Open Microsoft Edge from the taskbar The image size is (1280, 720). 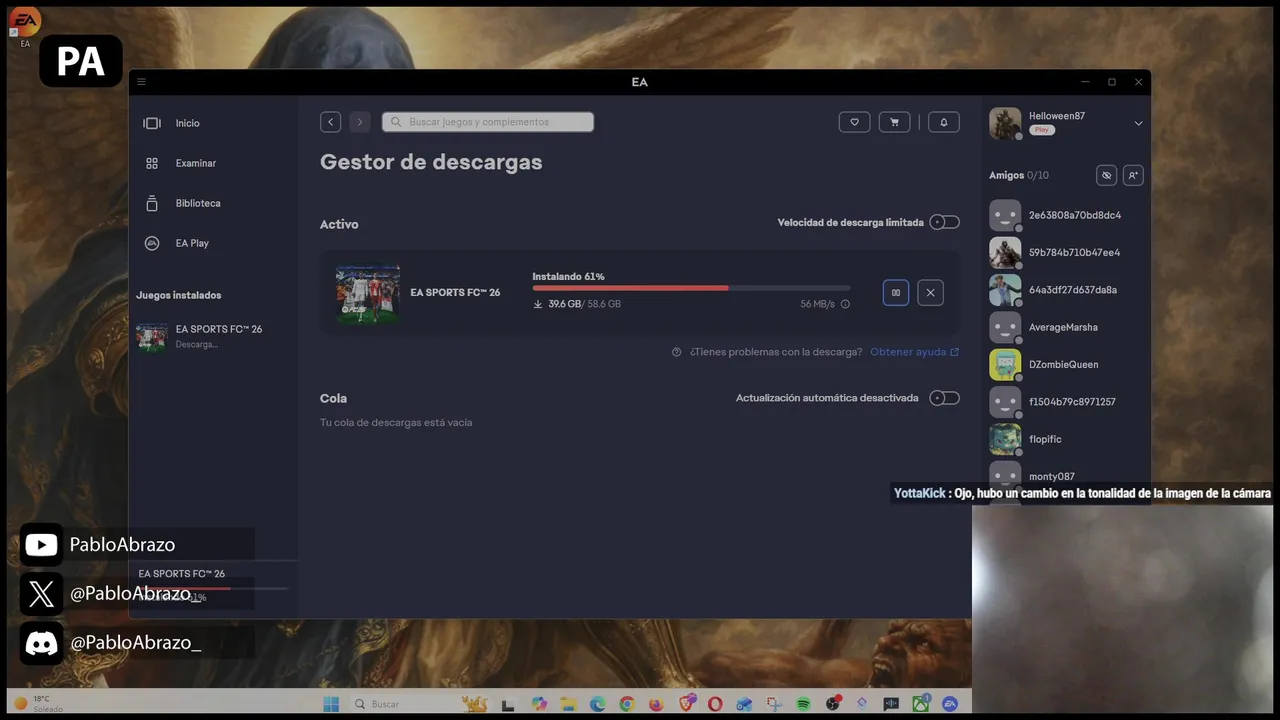(x=597, y=704)
